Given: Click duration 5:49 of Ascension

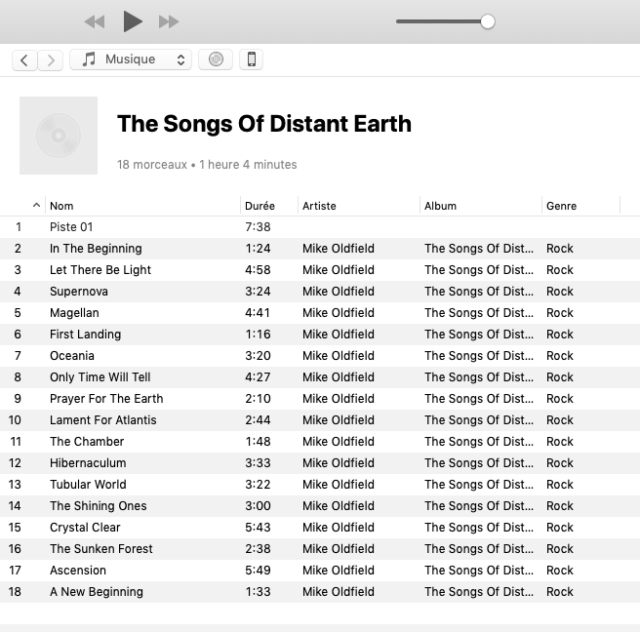Looking at the screenshot, I should (x=258, y=570).
